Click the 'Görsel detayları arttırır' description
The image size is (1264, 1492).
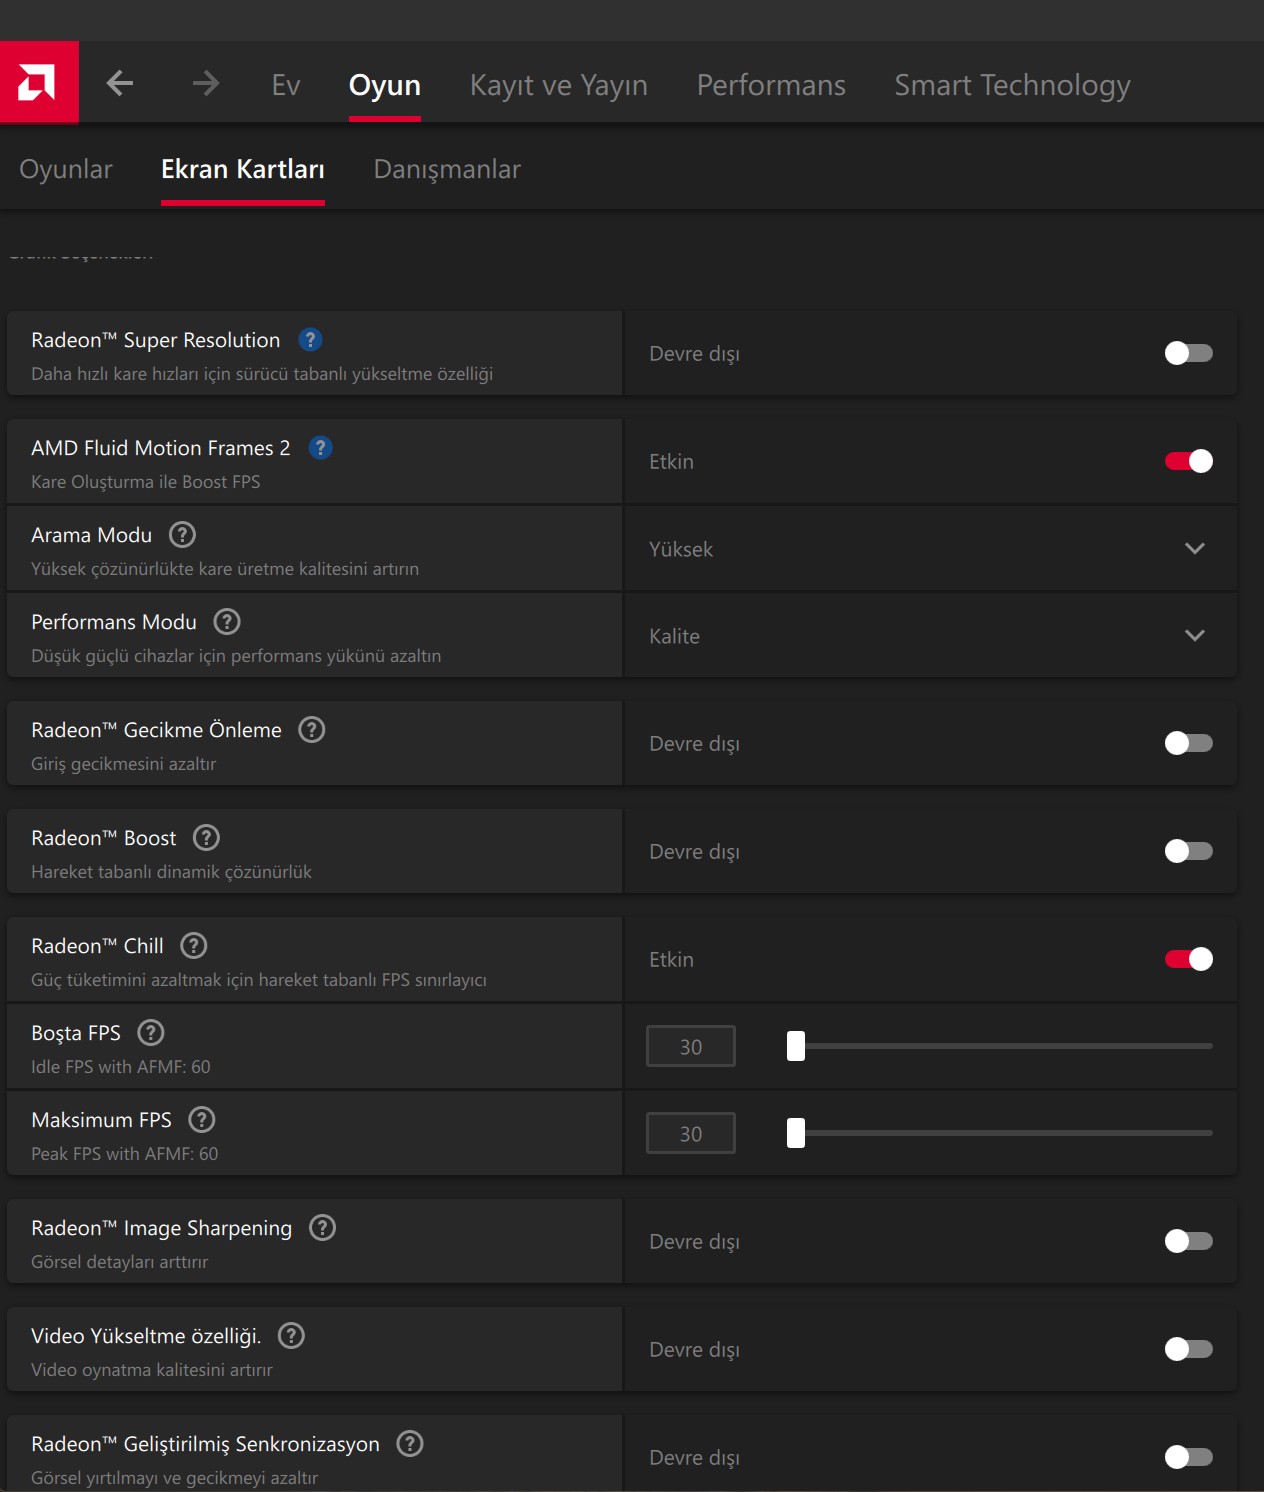(x=120, y=1262)
